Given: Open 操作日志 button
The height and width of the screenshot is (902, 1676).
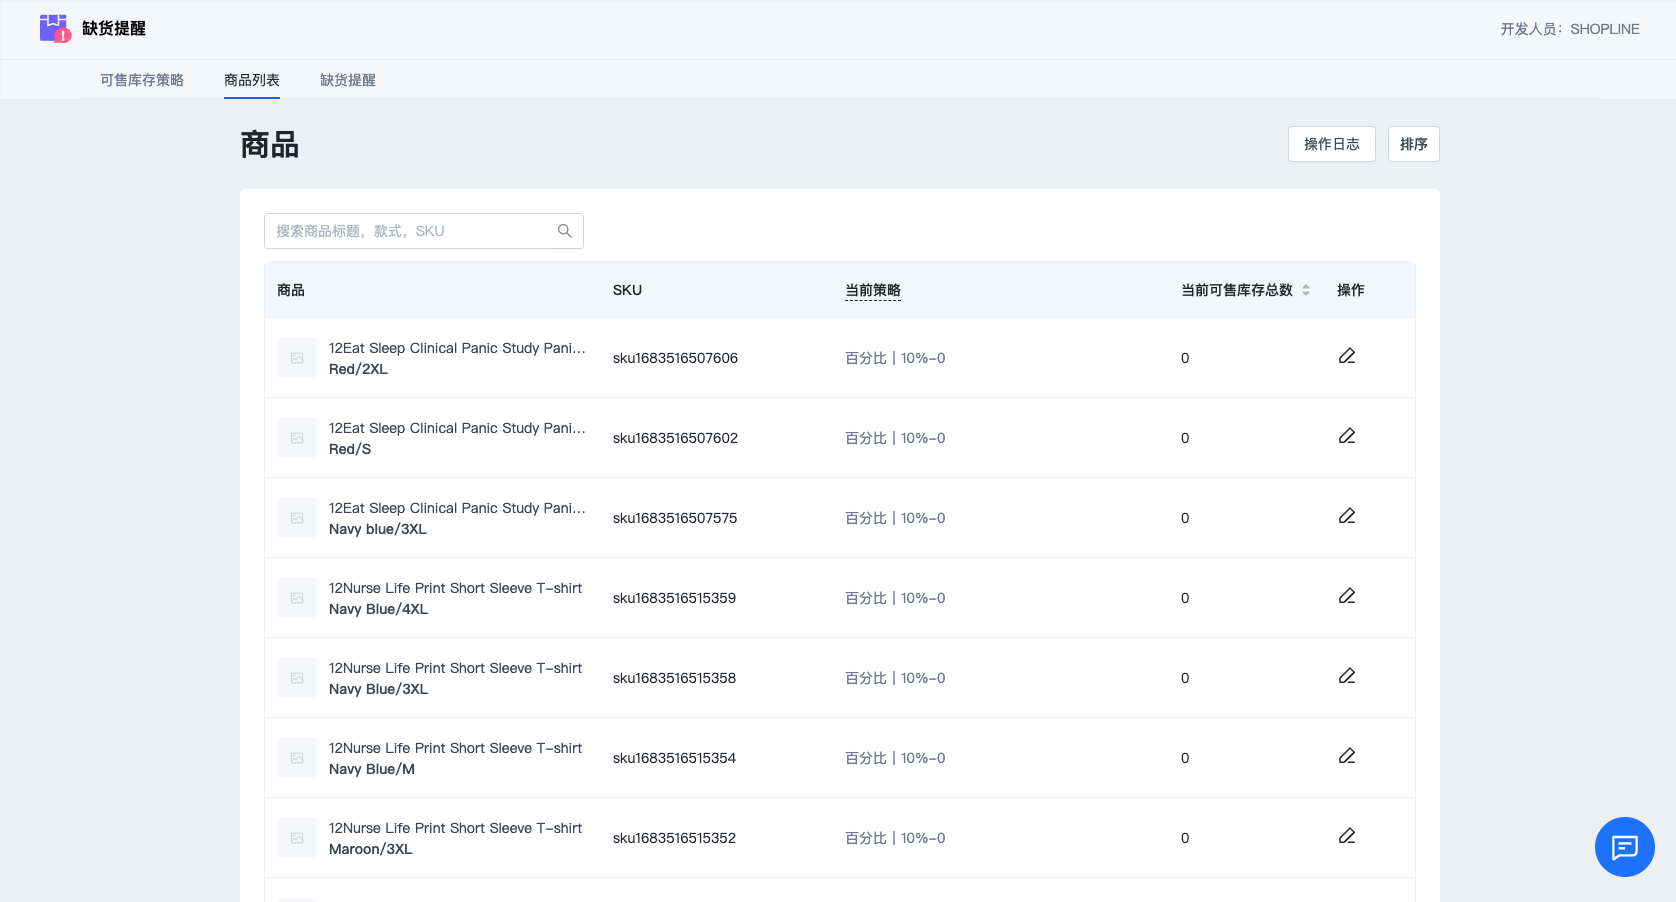Looking at the screenshot, I should 1332,144.
